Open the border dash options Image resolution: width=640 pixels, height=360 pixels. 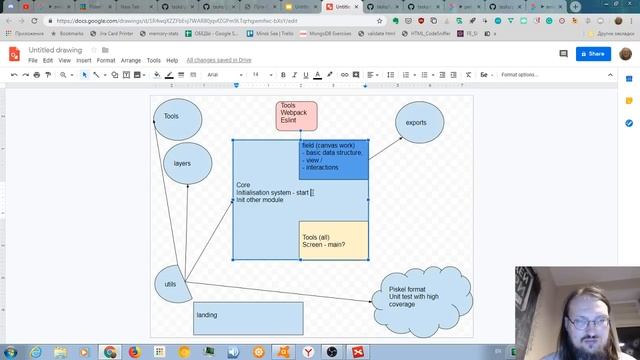point(193,75)
